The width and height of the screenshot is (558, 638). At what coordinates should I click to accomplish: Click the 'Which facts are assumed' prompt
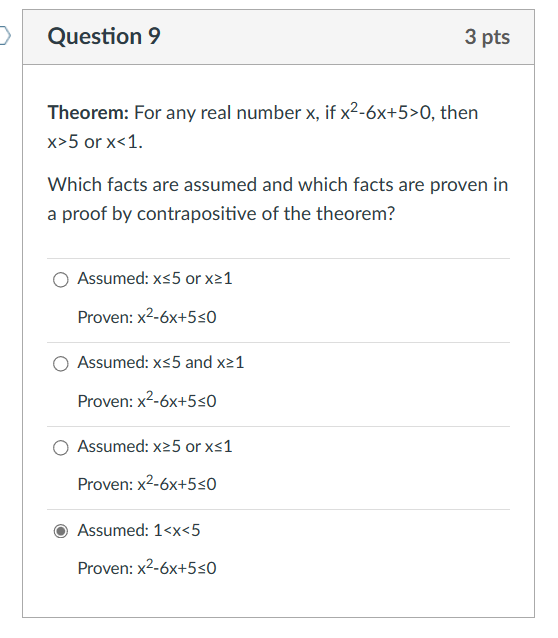click(153, 185)
